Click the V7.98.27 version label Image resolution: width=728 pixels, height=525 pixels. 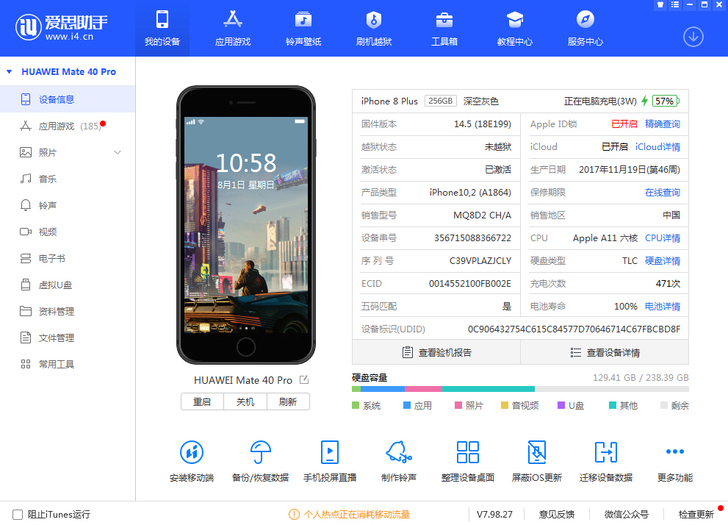click(494, 514)
